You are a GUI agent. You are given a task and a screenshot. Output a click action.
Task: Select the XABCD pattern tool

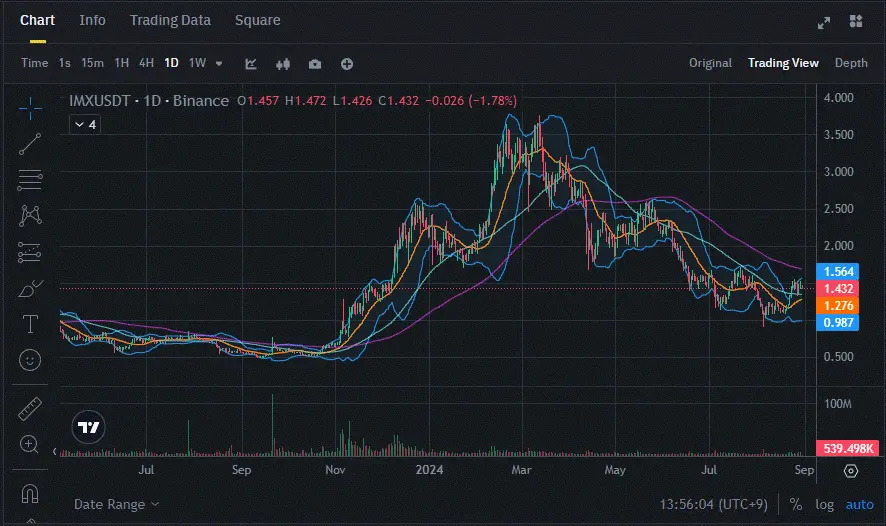click(30, 216)
